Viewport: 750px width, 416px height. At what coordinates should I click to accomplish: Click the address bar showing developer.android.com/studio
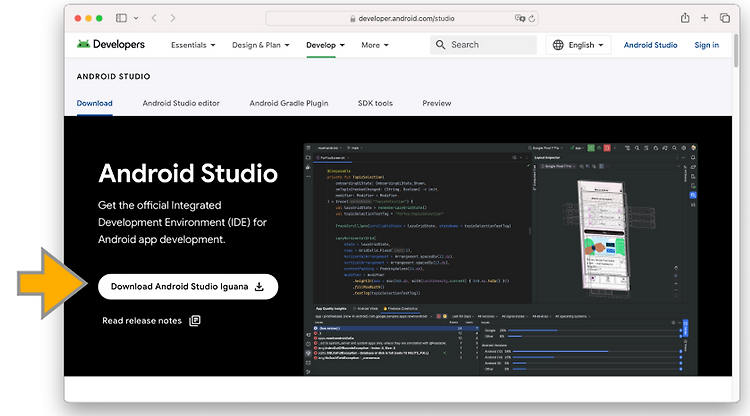point(402,18)
